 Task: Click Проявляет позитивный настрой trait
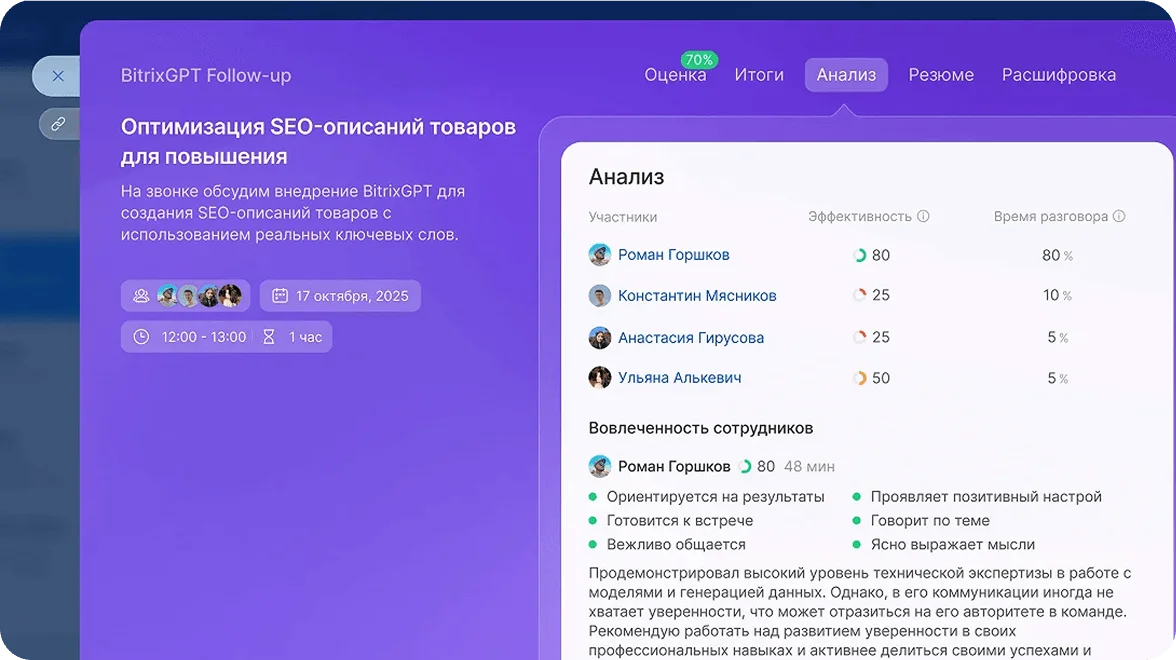(x=986, y=496)
